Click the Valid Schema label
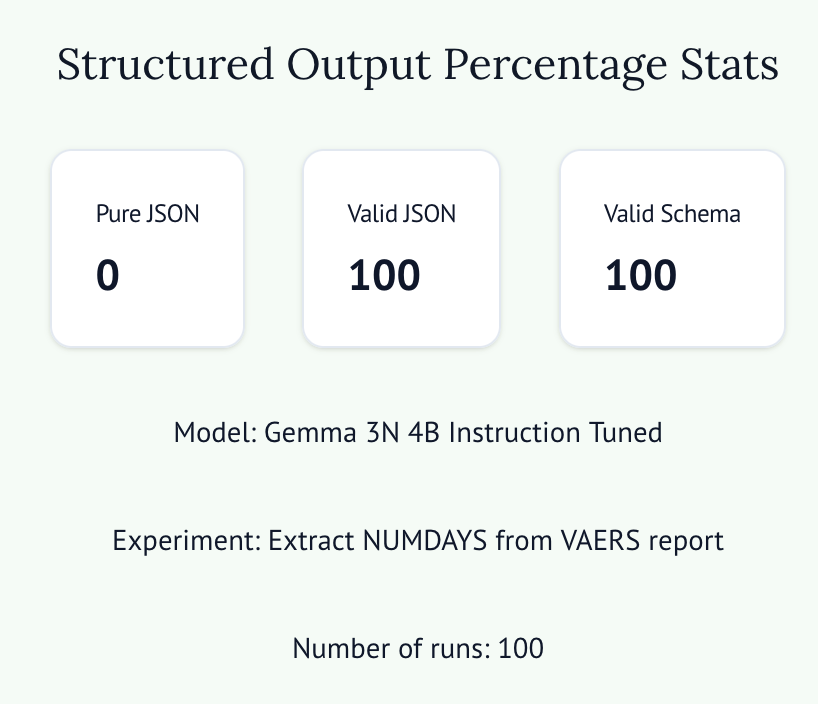The height and width of the screenshot is (704, 818). 672,213
